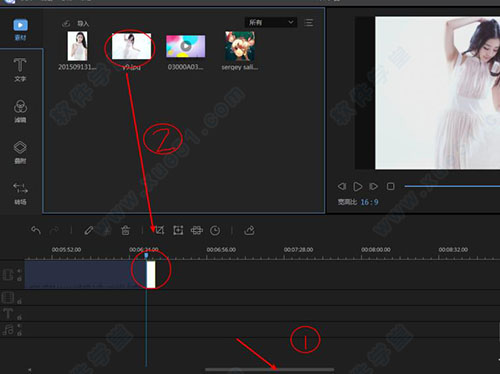
Task: Open the Overlays tab with the stacked-layers icon
Action: (x=20, y=152)
